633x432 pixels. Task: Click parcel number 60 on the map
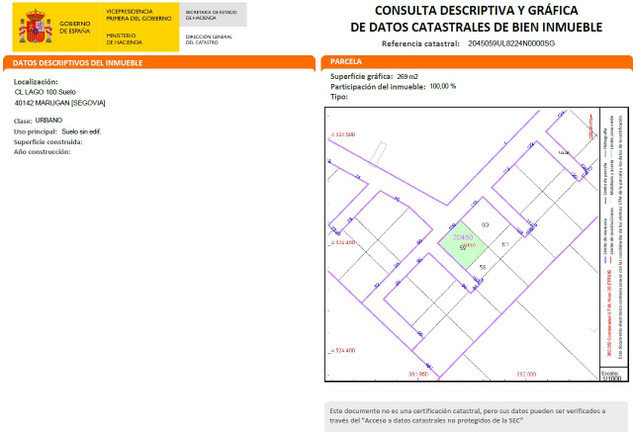tap(485, 224)
